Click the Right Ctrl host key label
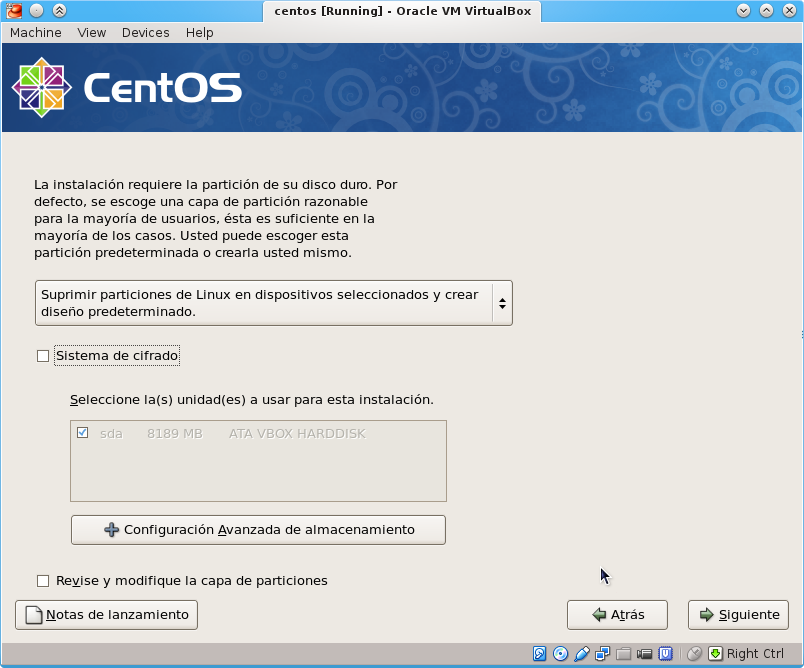Screen dimensions: 804x668 point(755,654)
